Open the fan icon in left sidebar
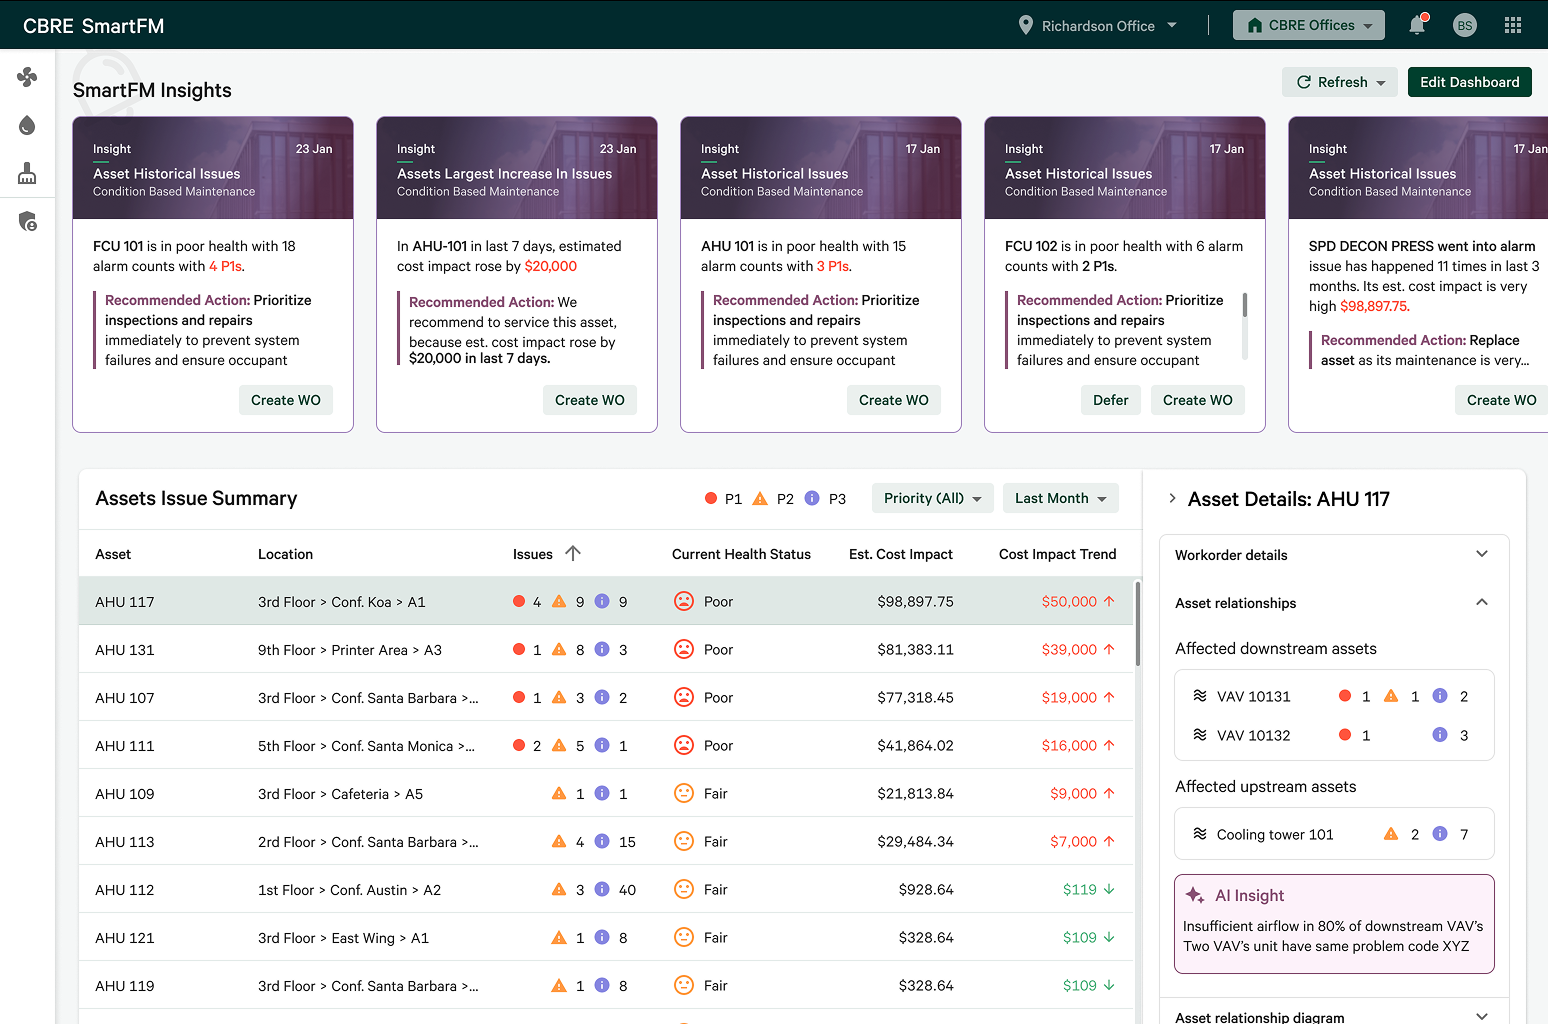Image resolution: width=1548 pixels, height=1024 pixels. point(27,77)
